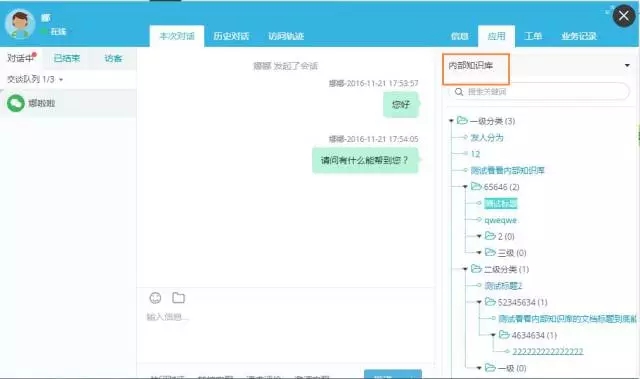Open the qweqwe document
This screenshot has width=640, height=379.
(501, 220)
